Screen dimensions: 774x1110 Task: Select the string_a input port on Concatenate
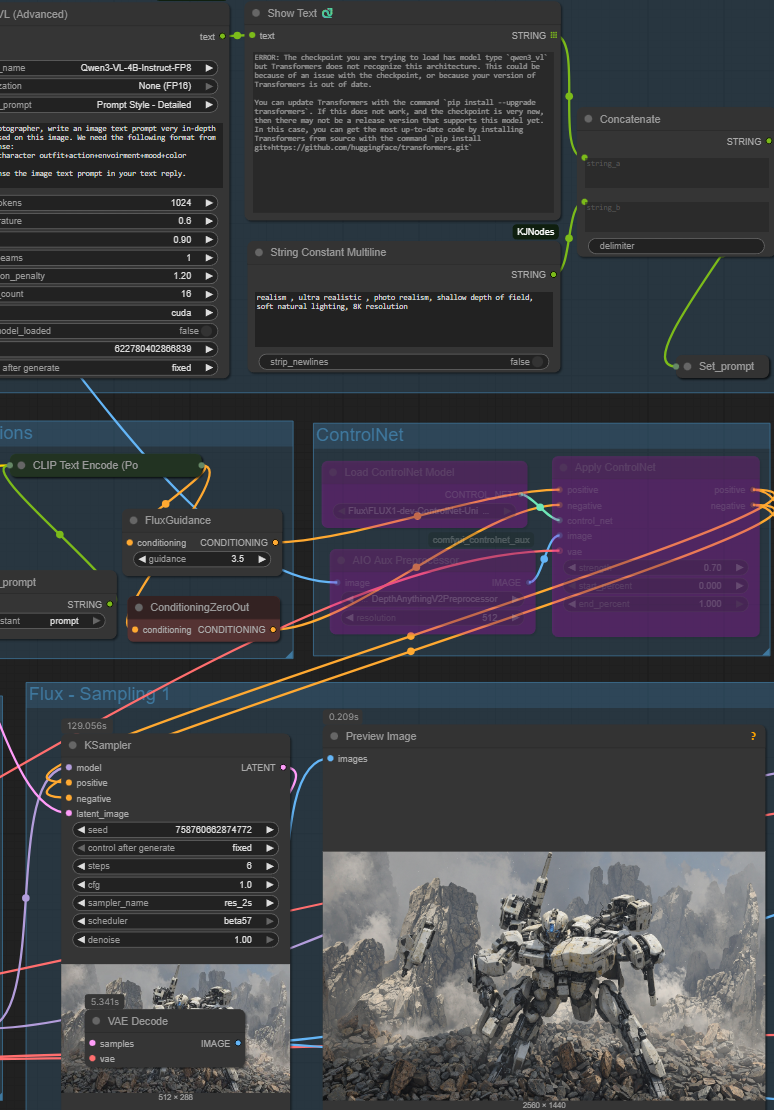(x=584, y=158)
